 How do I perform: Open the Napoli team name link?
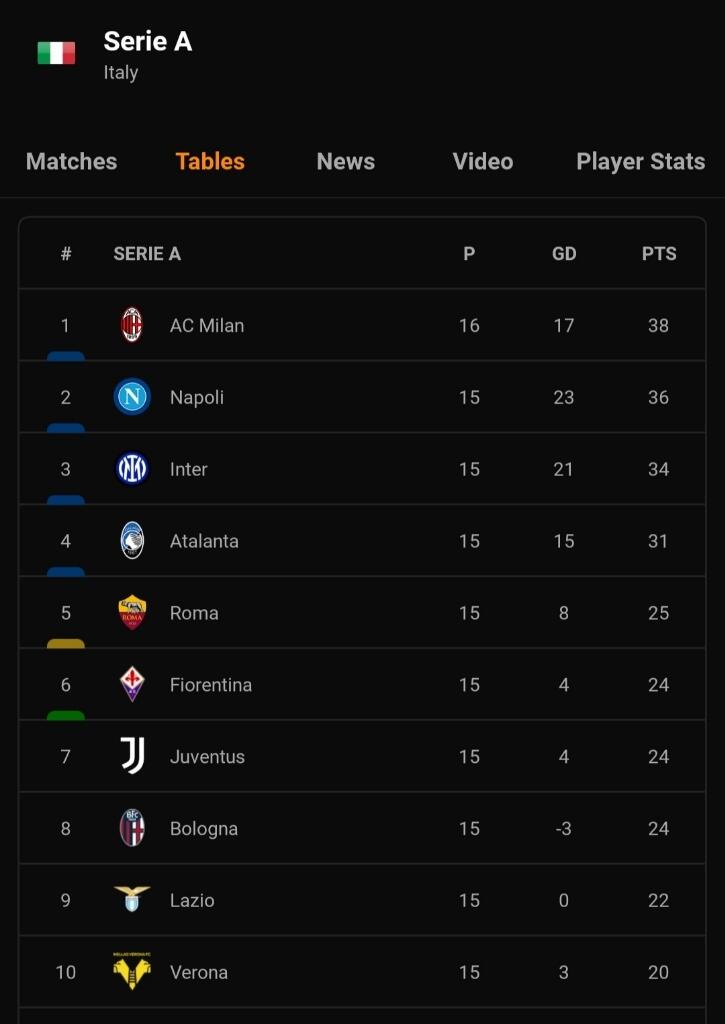point(197,397)
